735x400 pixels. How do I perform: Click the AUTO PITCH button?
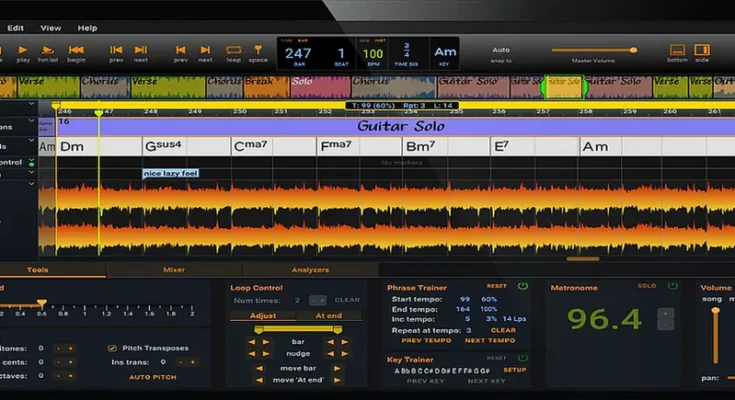coord(153,377)
